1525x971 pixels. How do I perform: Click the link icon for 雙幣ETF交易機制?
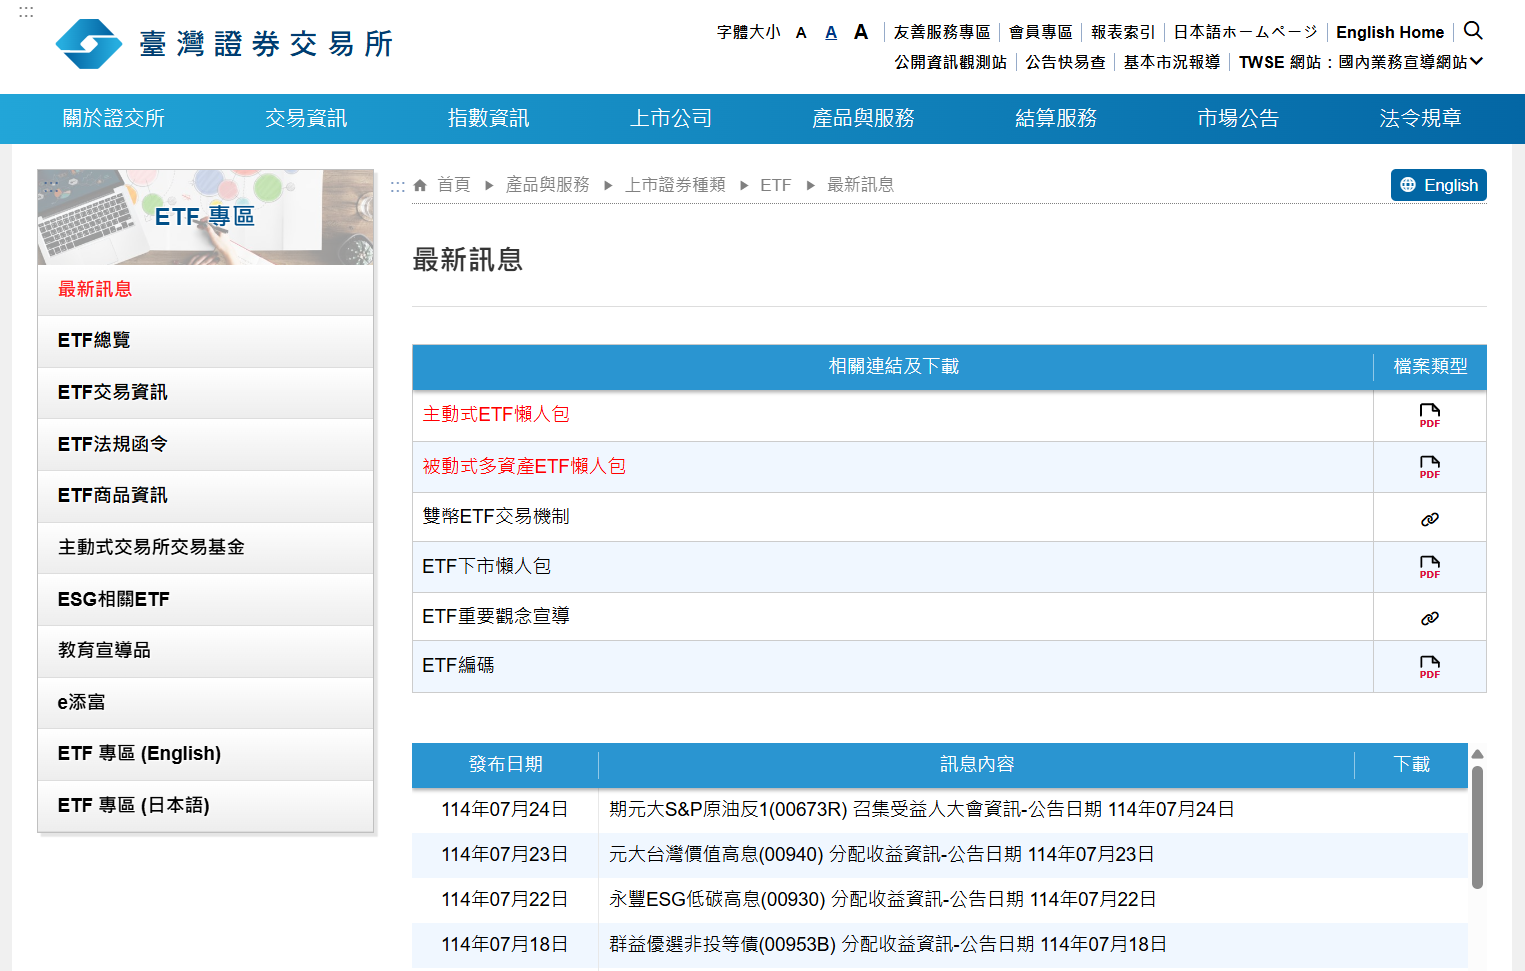pos(1429,519)
